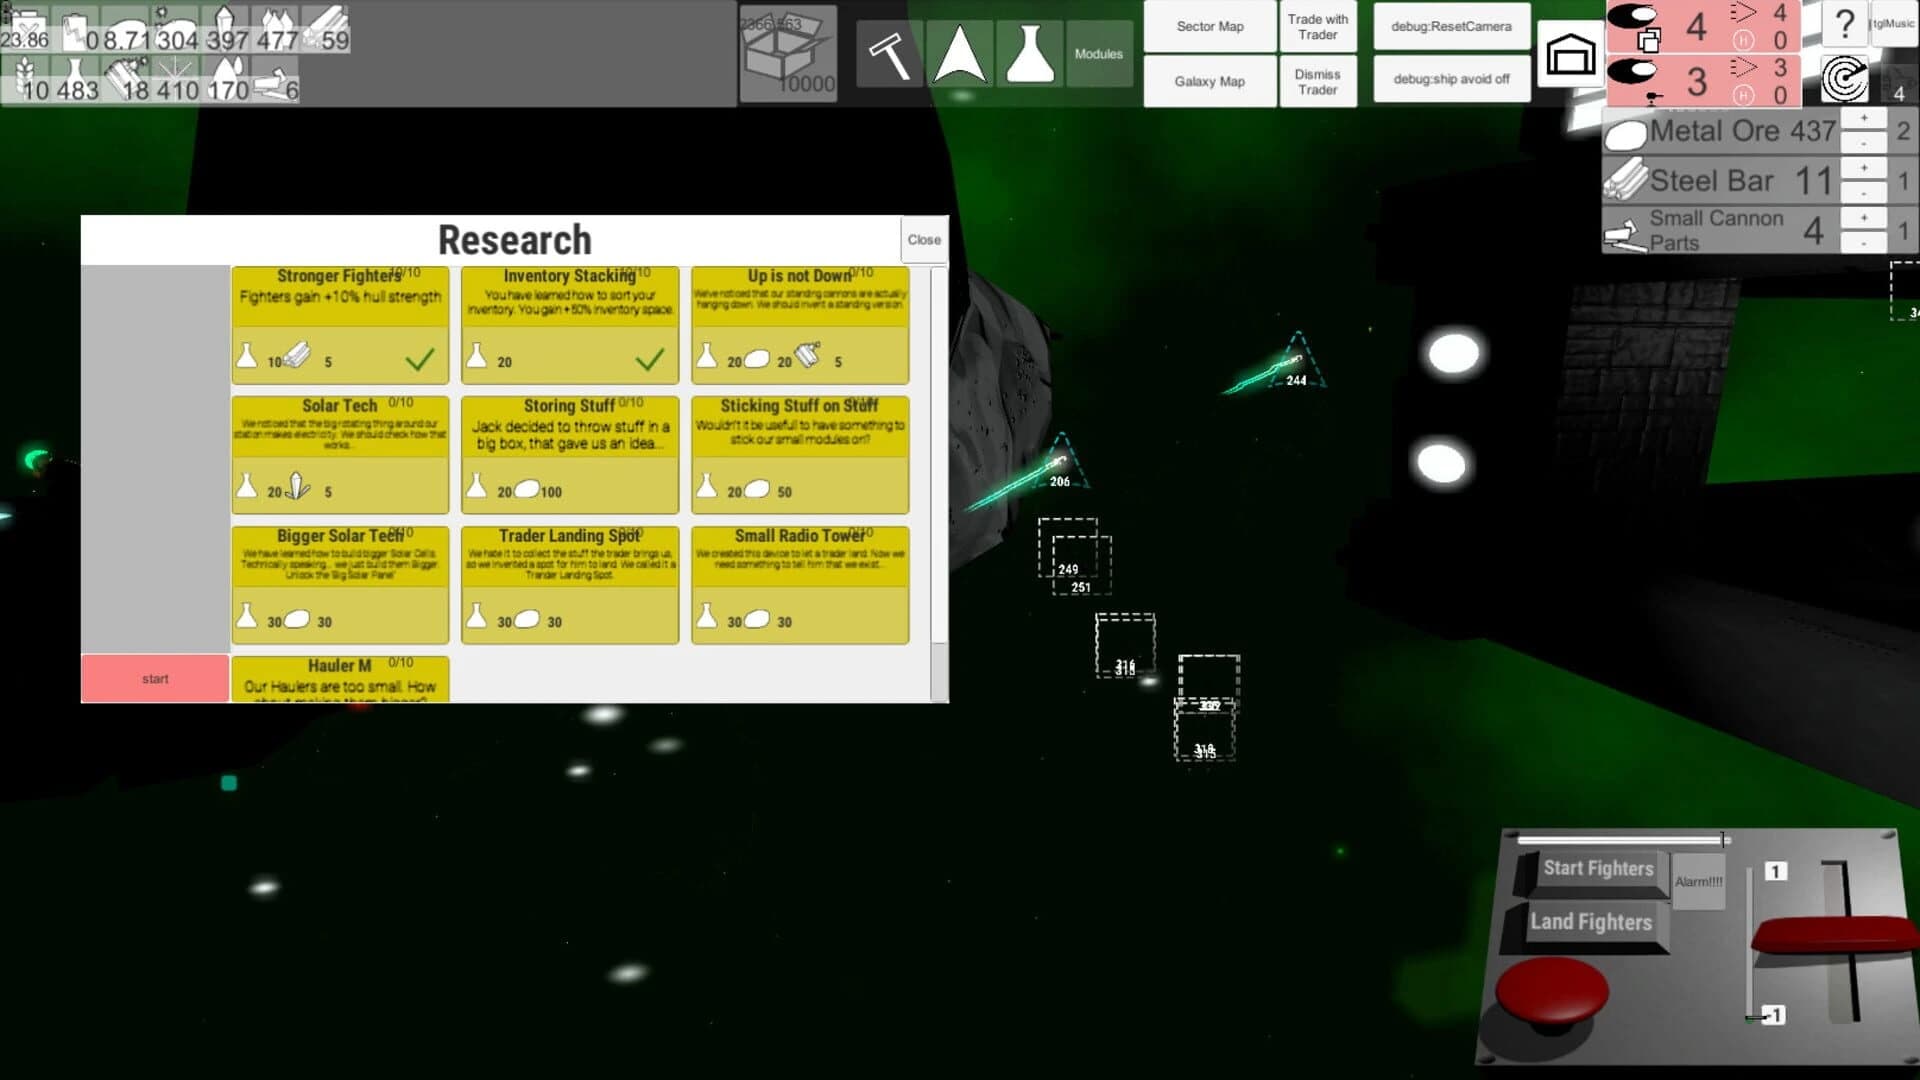Image resolution: width=1920 pixels, height=1080 pixels.
Task: Click the Start Fighters button
Action: click(1597, 869)
